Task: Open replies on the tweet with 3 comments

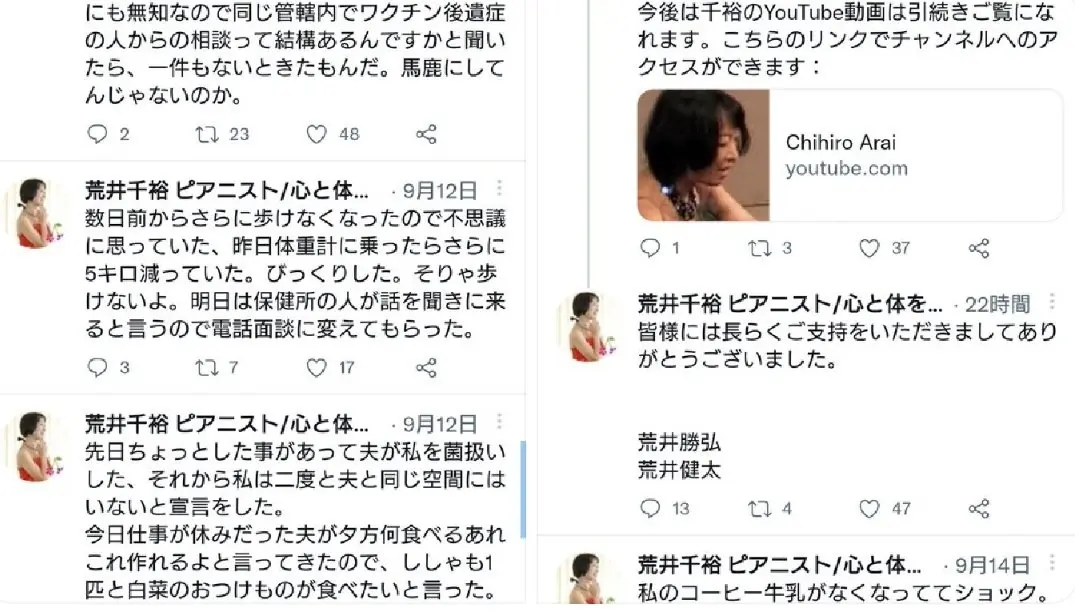Action: 97,368
